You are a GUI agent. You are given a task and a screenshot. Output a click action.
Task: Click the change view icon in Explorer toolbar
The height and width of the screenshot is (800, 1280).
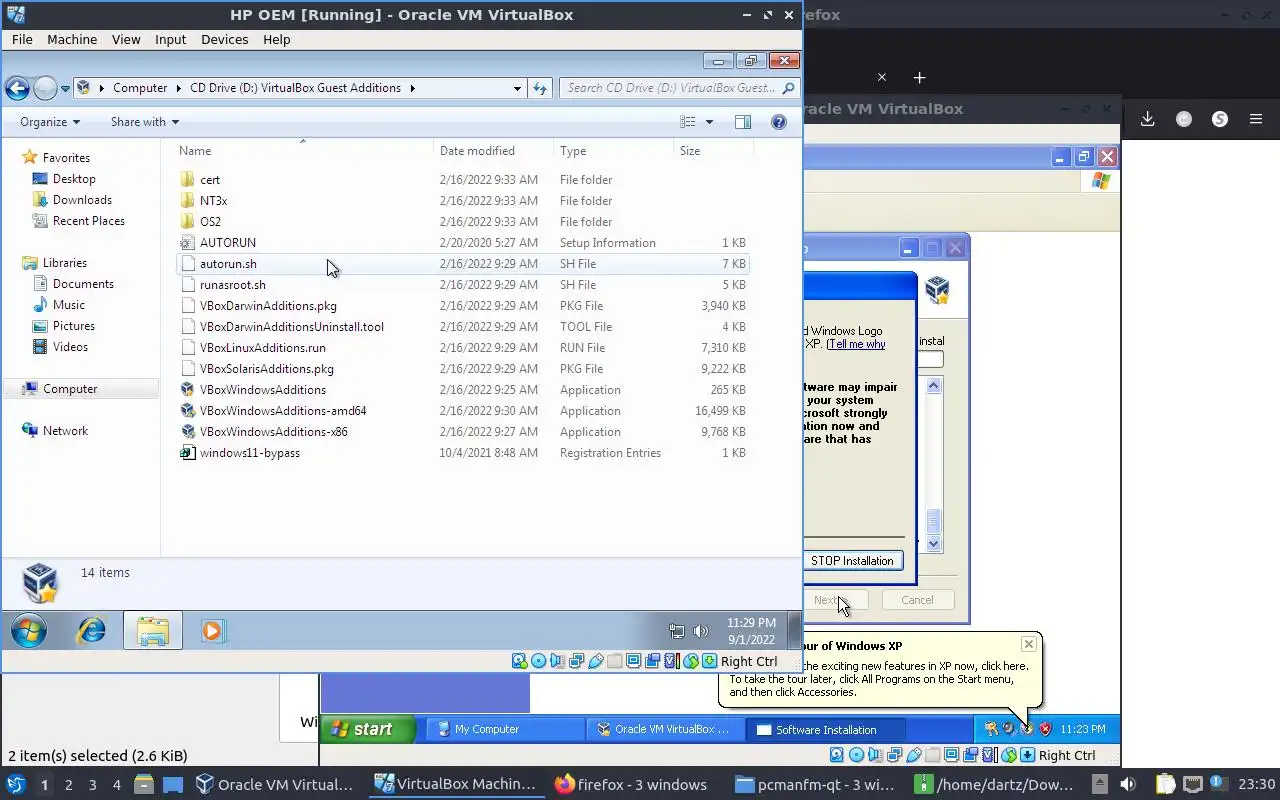click(688, 122)
